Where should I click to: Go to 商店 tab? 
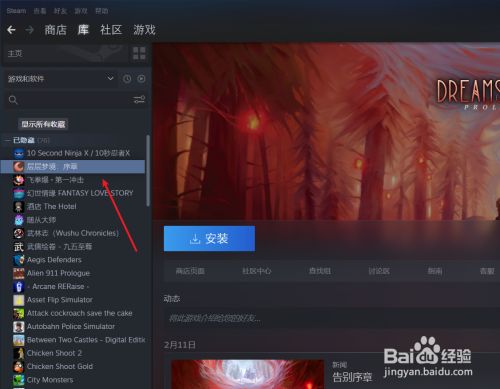pos(56,30)
